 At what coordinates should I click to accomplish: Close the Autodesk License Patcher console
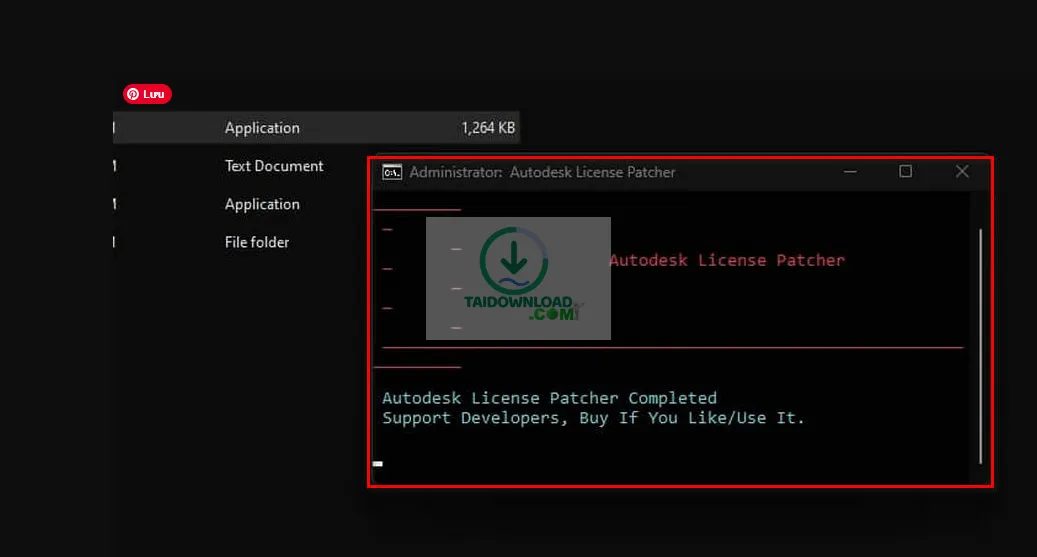click(962, 172)
